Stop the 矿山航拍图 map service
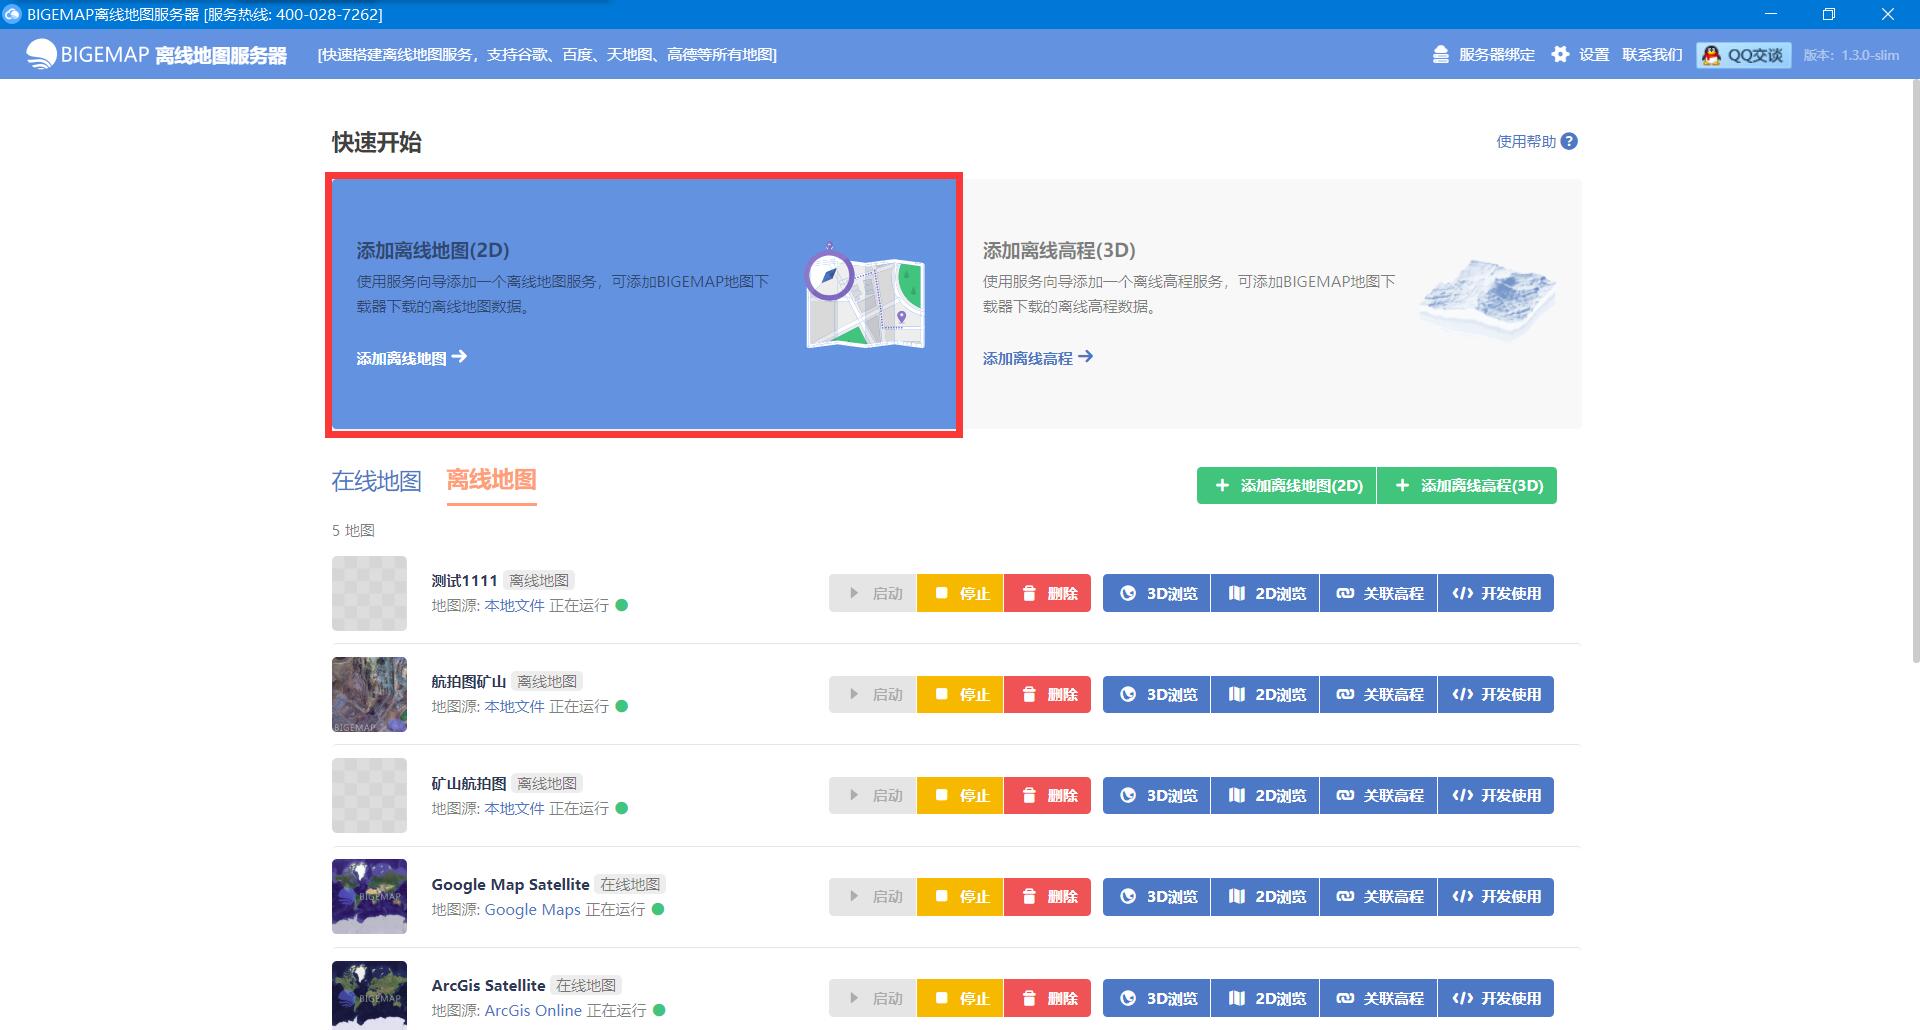This screenshot has width=1920, height=1030. point(960,795)
